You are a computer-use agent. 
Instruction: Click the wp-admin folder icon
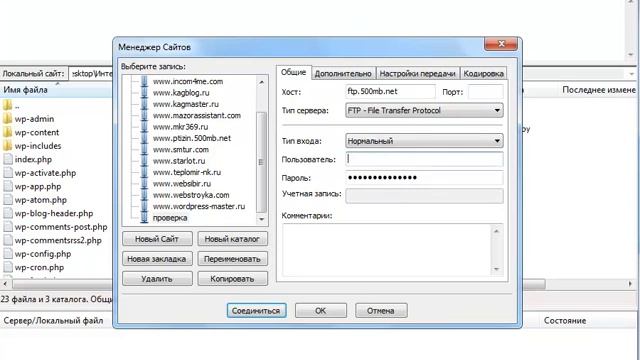point(7,119)
